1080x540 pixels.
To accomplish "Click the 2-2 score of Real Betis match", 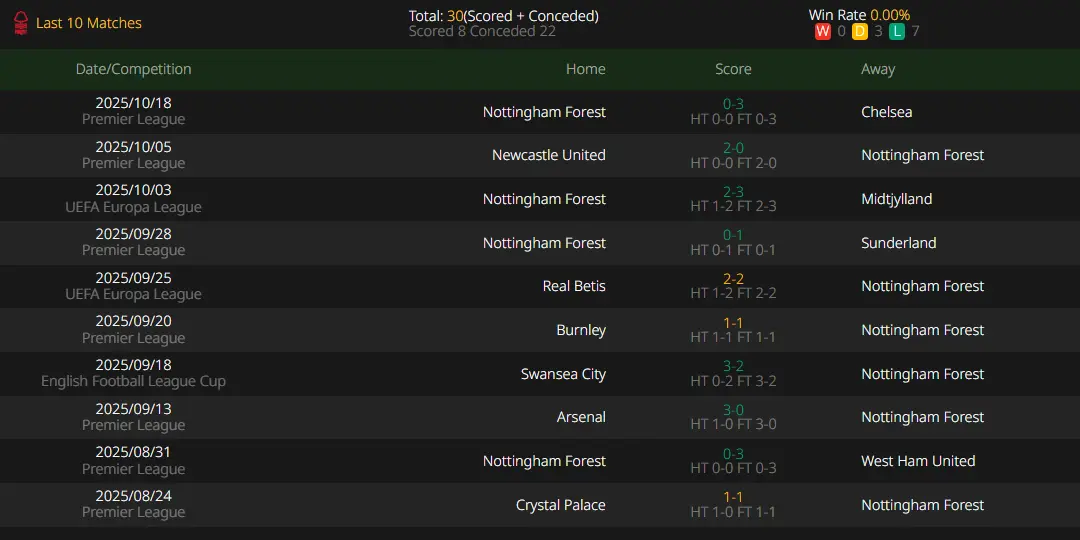I will click(x=734, y=279).
